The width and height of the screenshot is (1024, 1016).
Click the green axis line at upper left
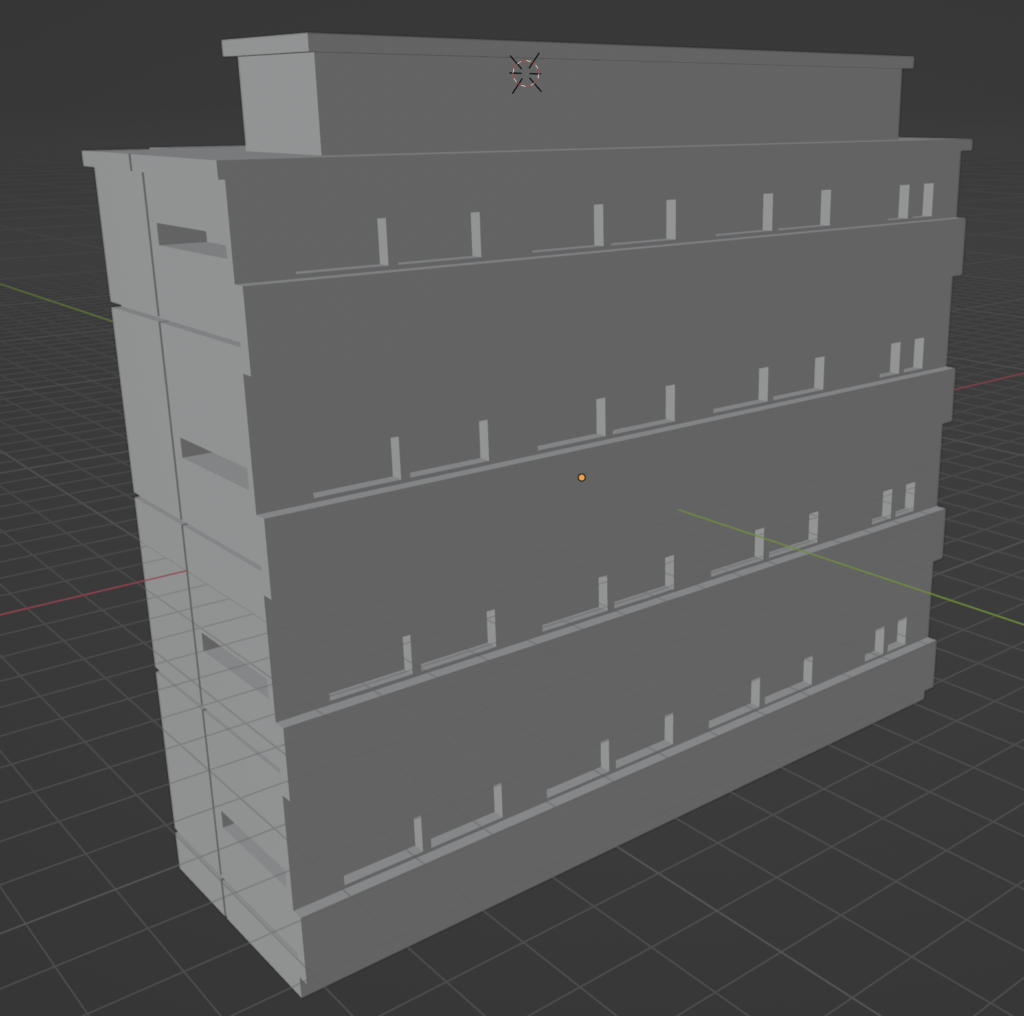[x=50, y=300]
